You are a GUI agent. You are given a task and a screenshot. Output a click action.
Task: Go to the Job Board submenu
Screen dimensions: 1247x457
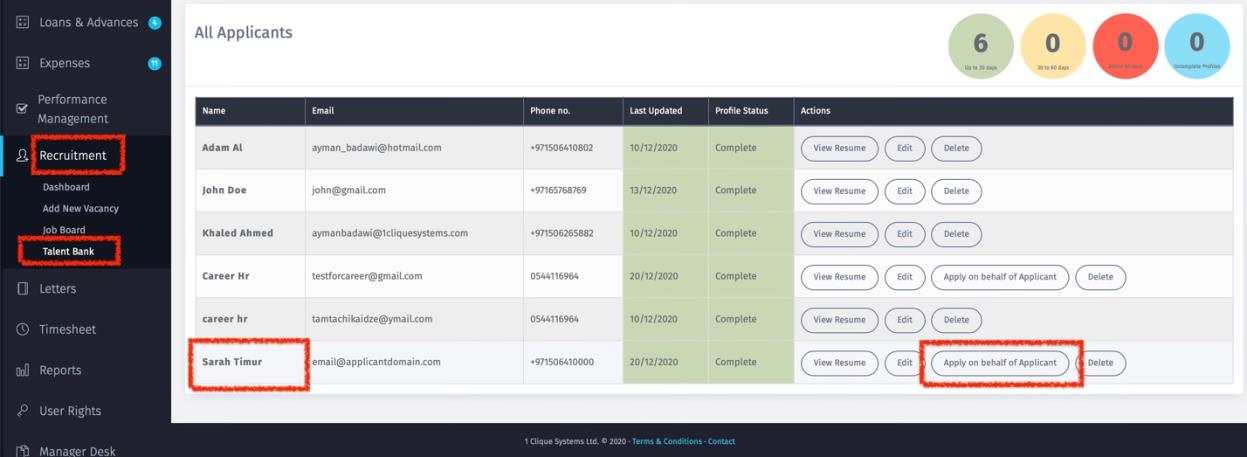[x=66, y=230]
